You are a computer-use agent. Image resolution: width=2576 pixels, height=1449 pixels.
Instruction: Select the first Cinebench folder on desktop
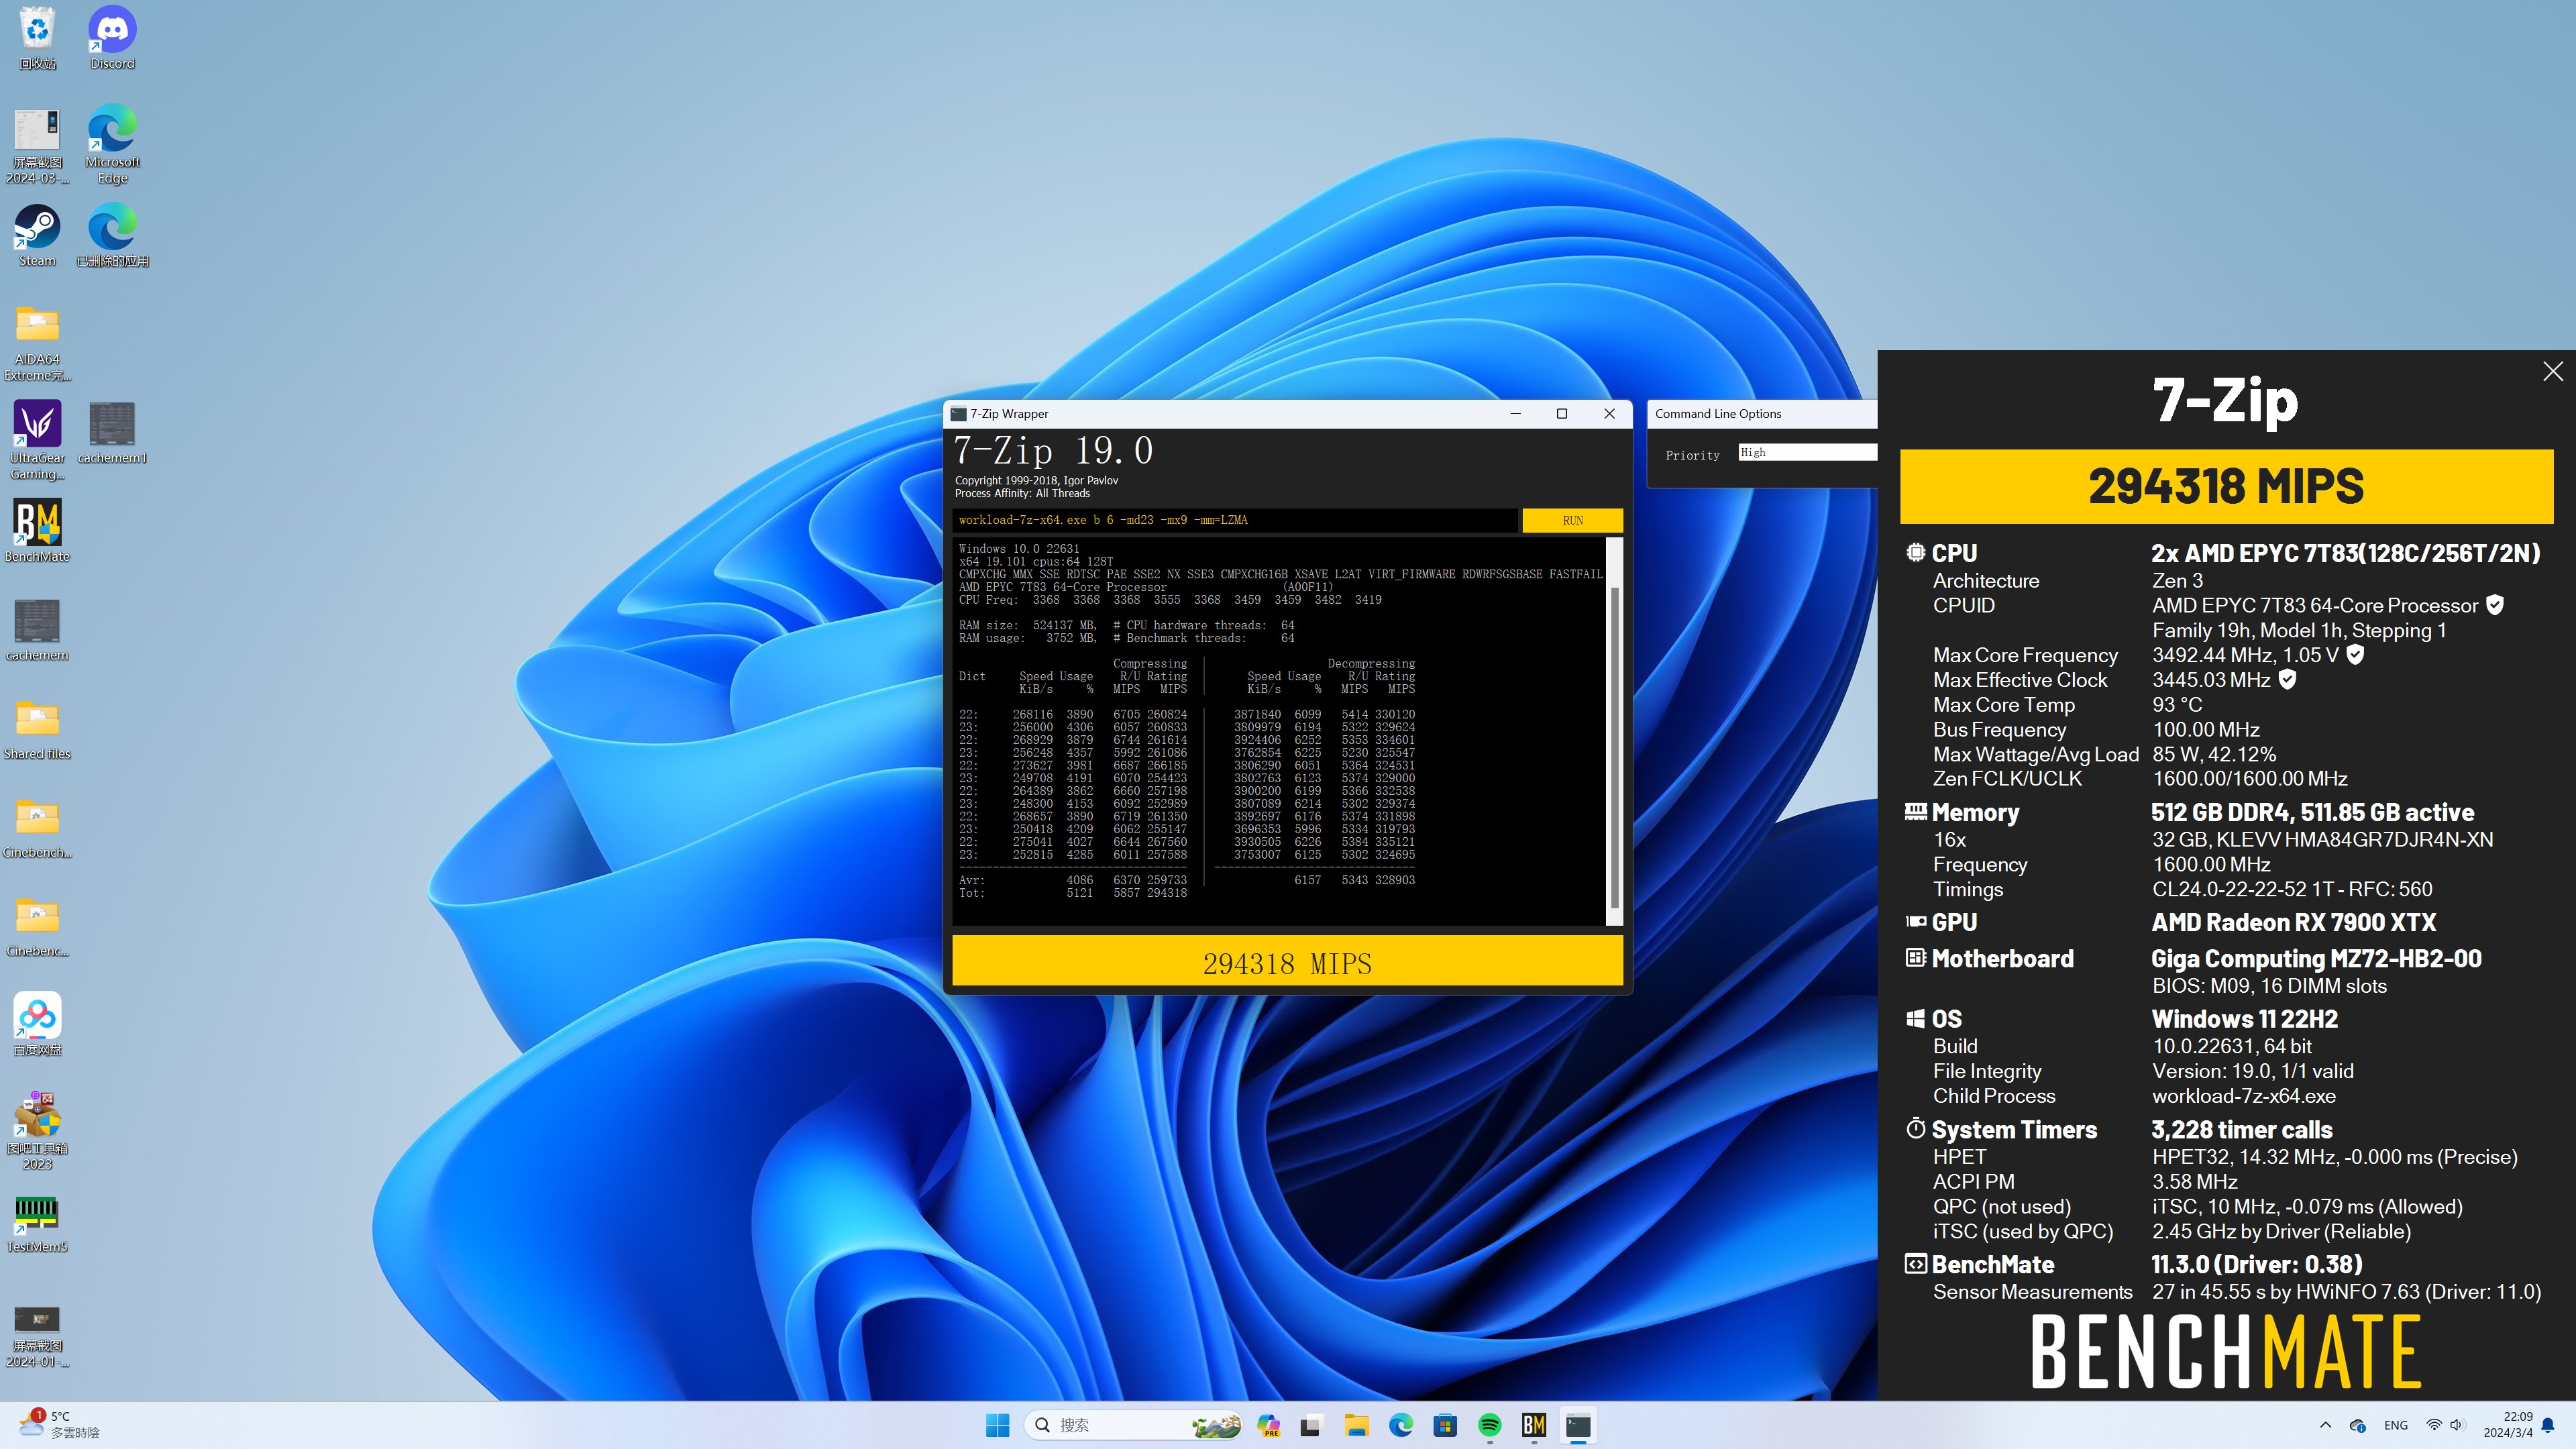point(37,828)
